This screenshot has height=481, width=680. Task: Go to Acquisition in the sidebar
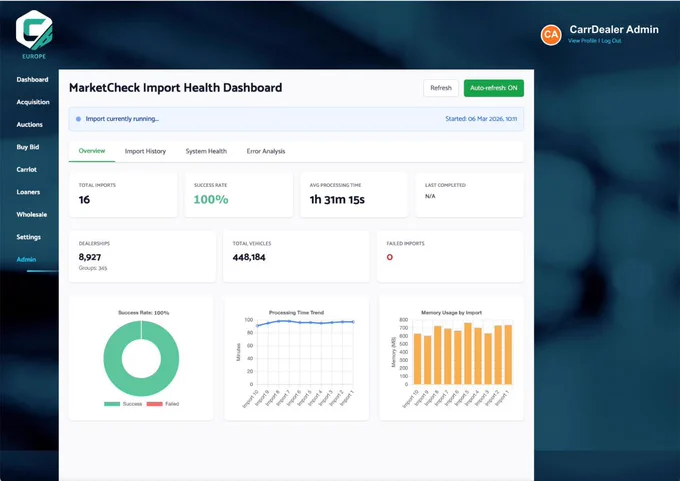click(x=33, y=102)
